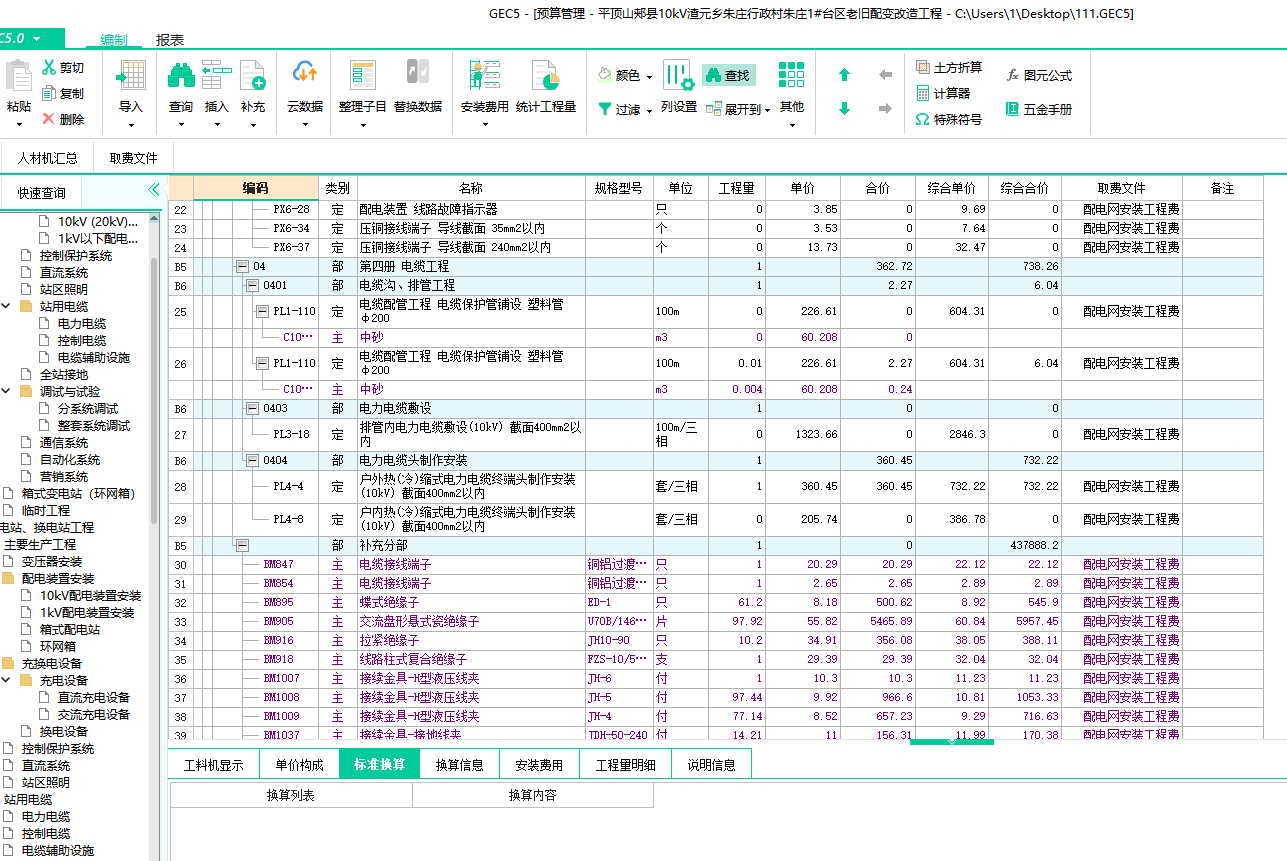Click the Insert (插入) icon
The image size is (1287, 861).
coord(216,75)
